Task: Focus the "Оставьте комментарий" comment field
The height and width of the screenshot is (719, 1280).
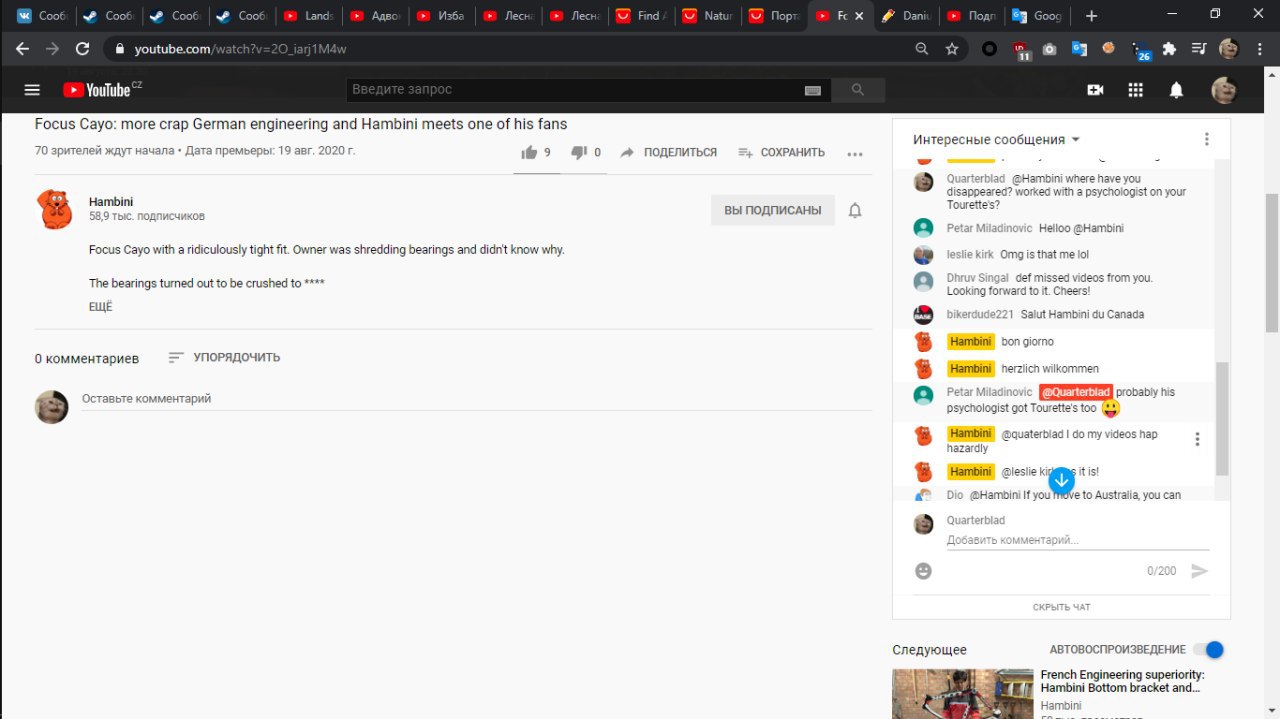Action: point(476,399)
